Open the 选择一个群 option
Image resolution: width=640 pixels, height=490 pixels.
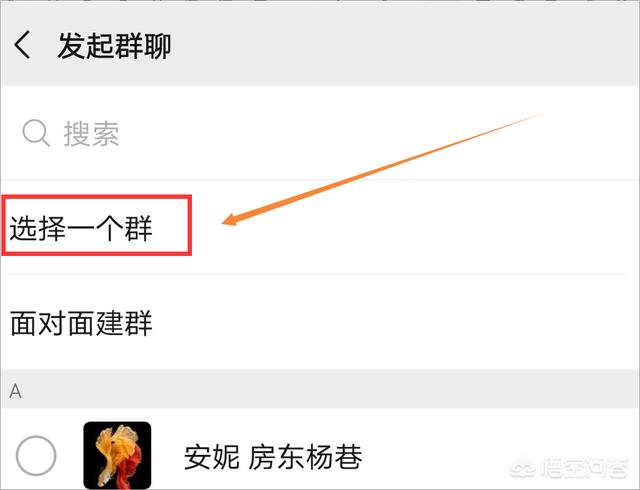81,227
